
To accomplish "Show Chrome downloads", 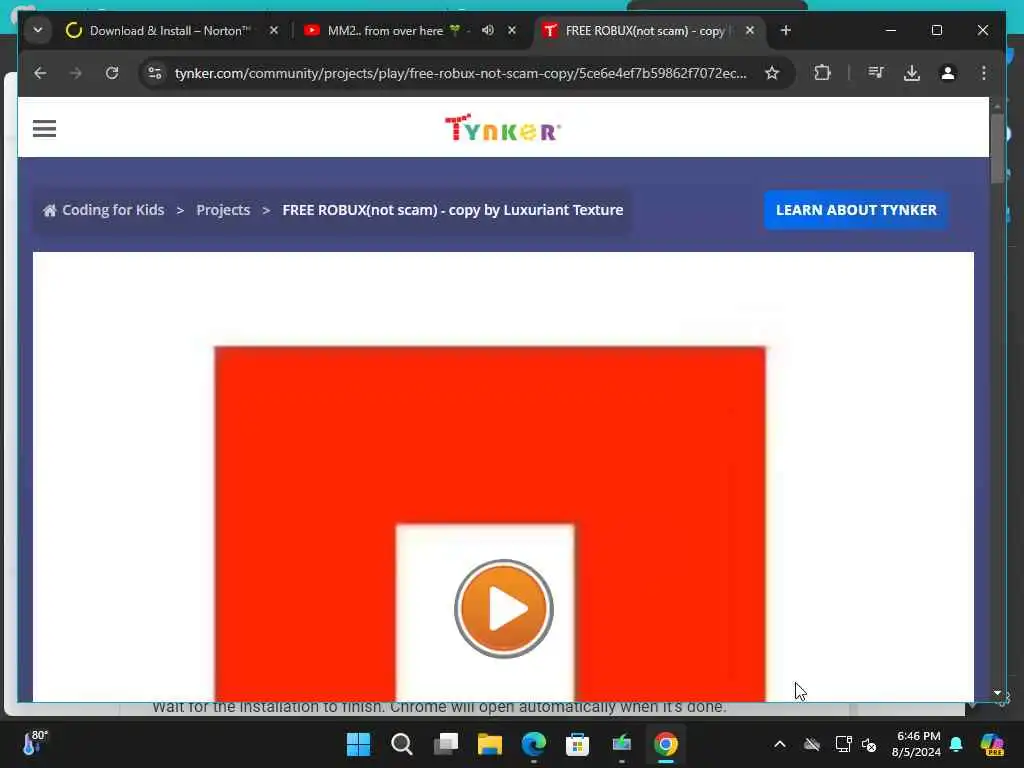I will tap(912, 73).
